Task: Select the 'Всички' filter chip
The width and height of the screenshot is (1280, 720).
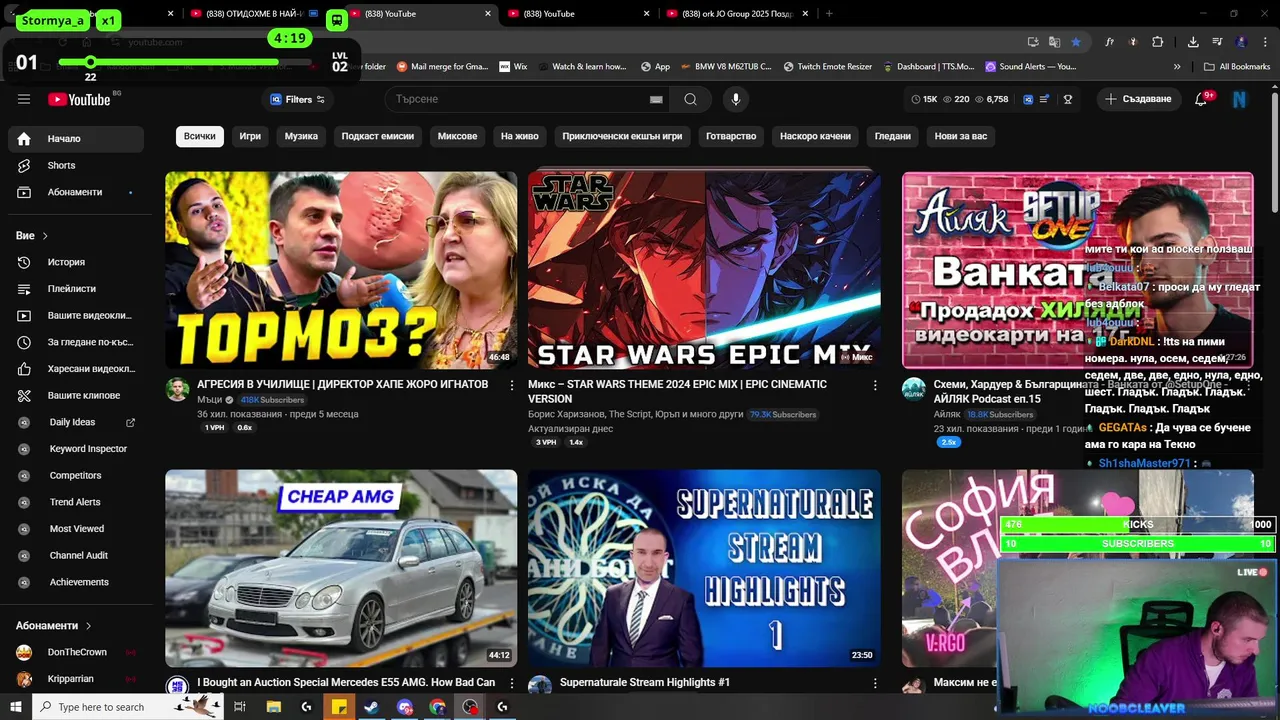Action: 199,136
